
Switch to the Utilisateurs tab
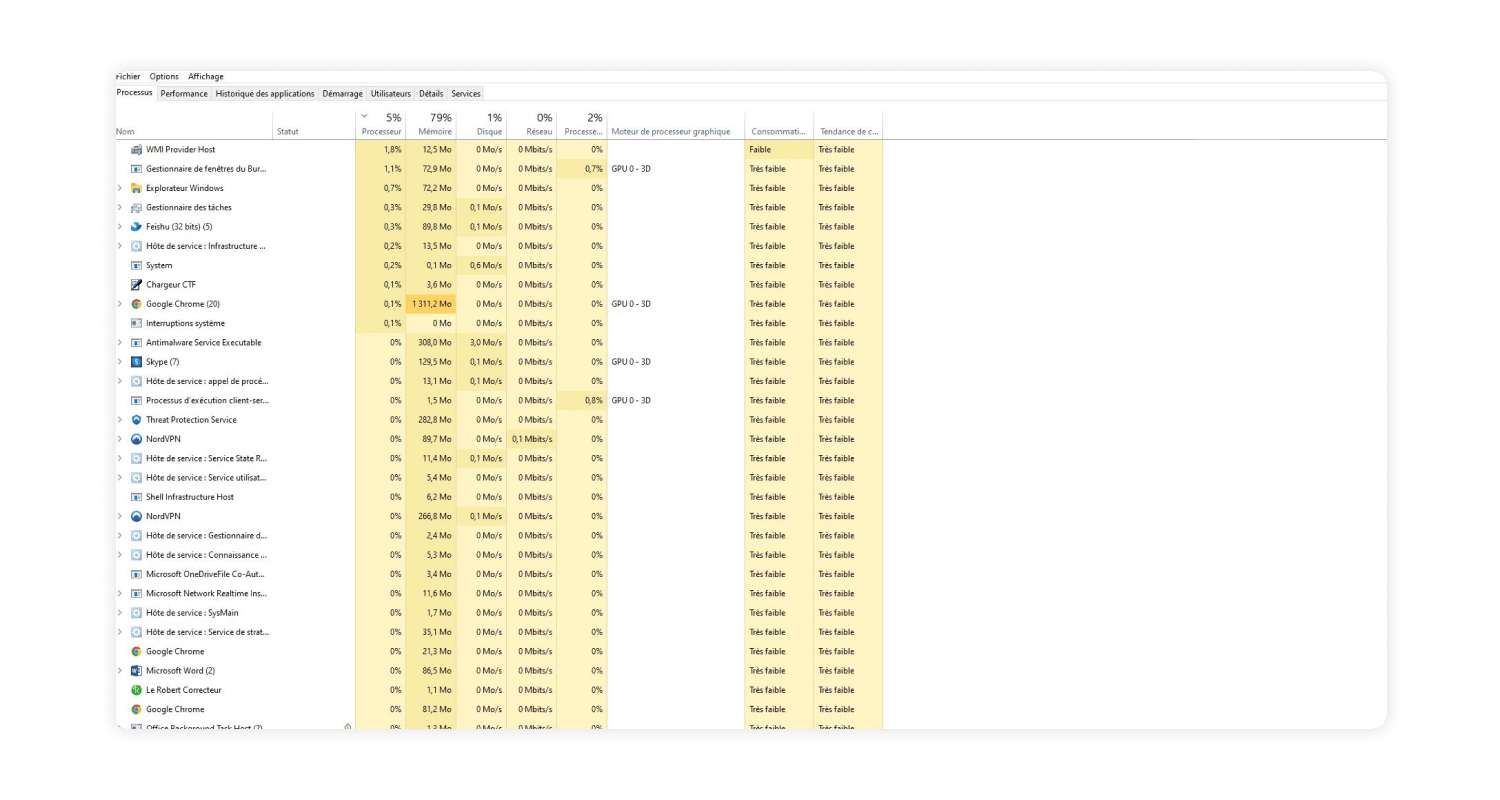391,93
